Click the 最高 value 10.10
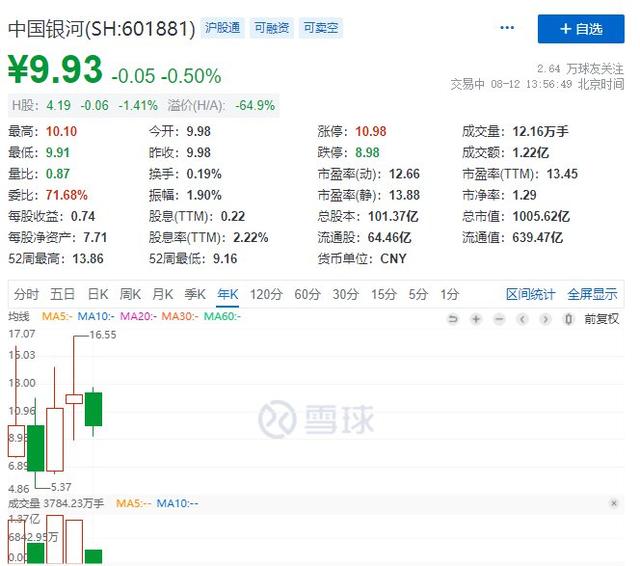This screenshot has width=640, height=566. (61, 131)
